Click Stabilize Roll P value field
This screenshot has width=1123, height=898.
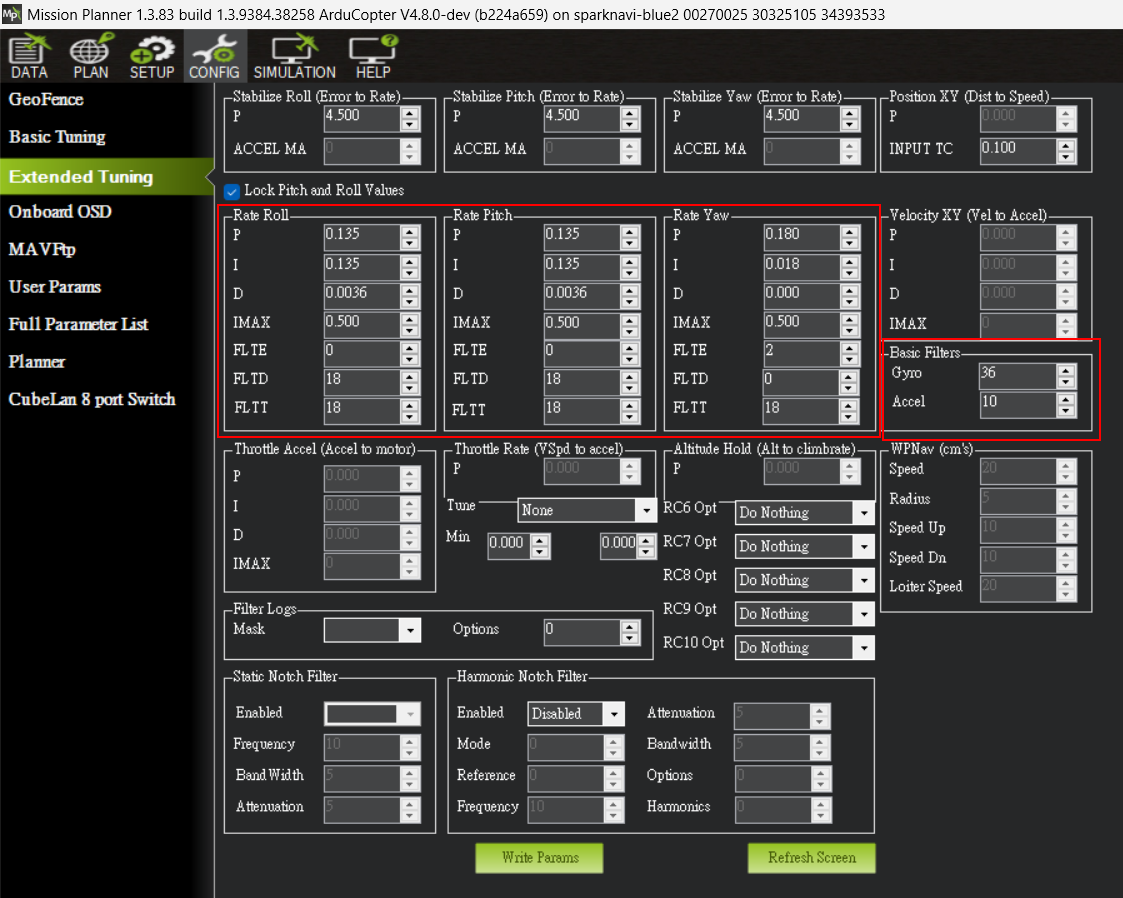[362, 118]
